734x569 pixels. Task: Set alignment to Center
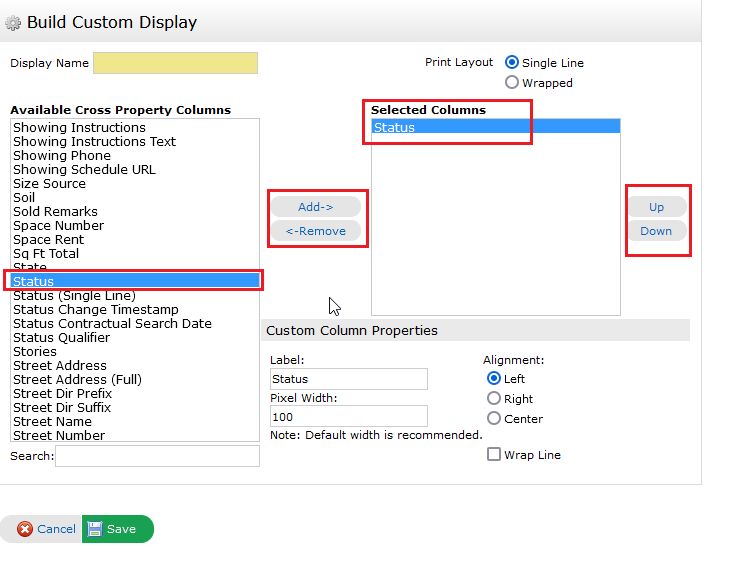coord(493,418)
